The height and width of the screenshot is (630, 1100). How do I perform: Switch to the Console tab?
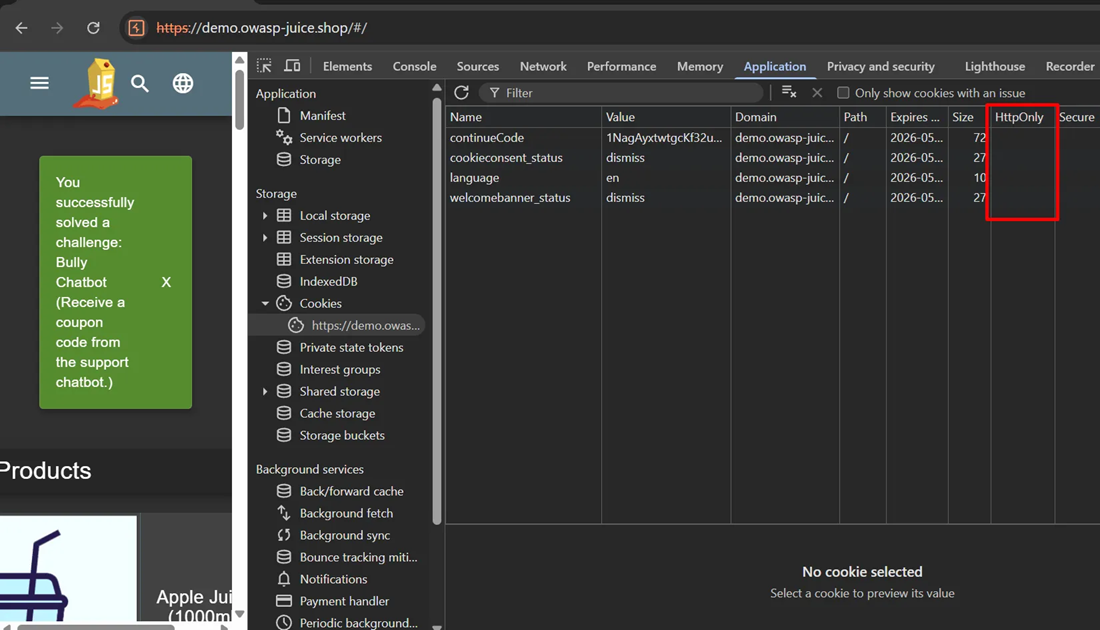(415, 66)
